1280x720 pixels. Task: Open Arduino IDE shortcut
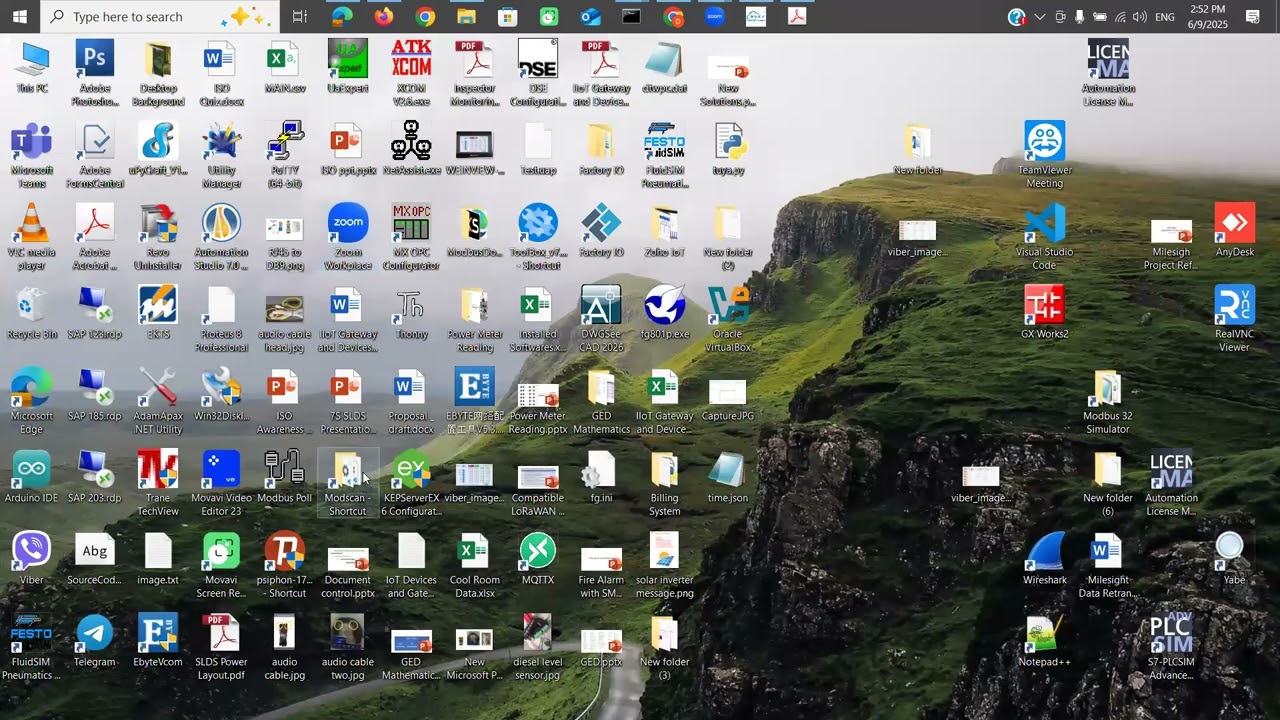point(32,477)
